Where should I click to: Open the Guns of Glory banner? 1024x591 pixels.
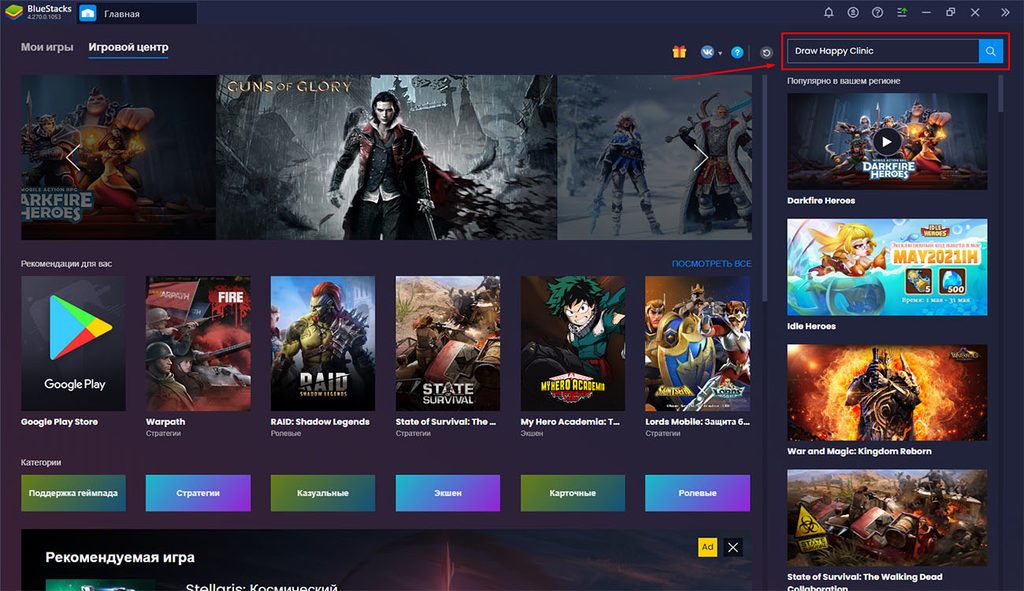point(387,157)
